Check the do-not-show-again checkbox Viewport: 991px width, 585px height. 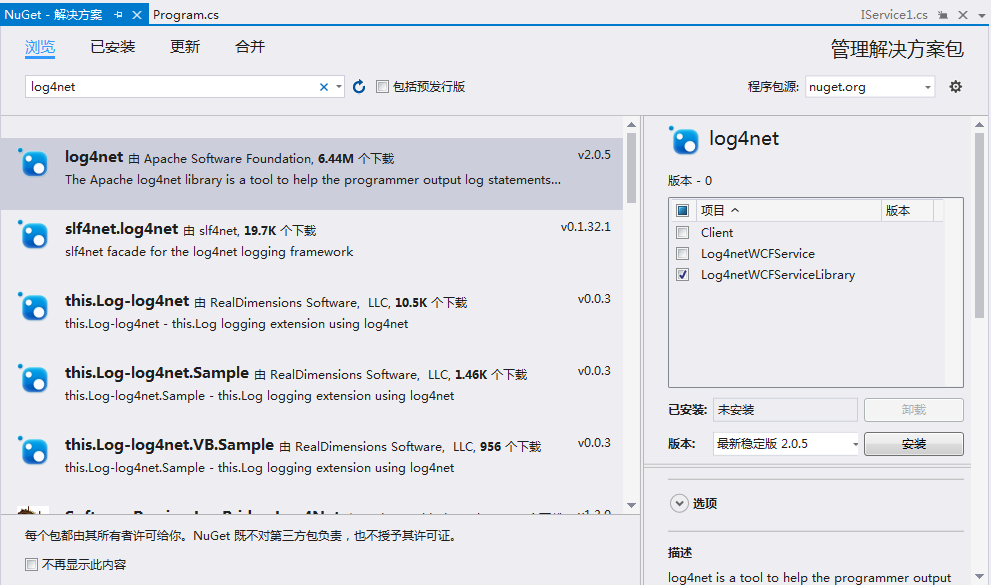point(32,564)
